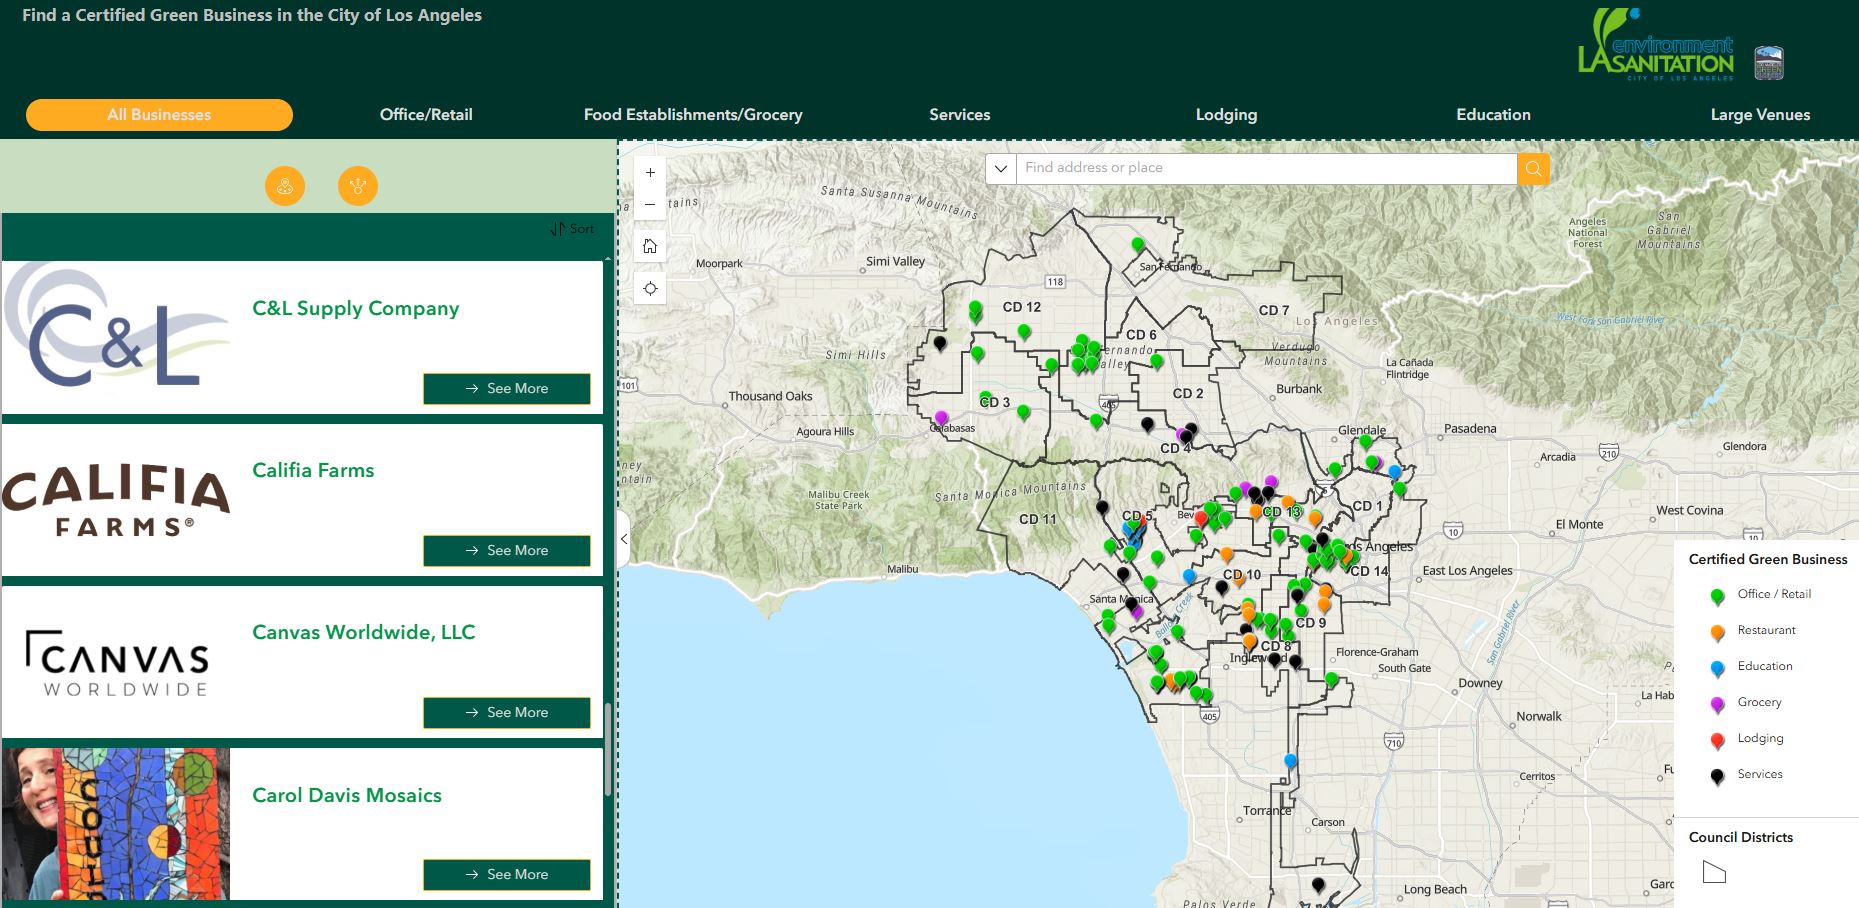Open the Sort options for the list
This screenshot has width=1859, height=908.
(572, 229)
